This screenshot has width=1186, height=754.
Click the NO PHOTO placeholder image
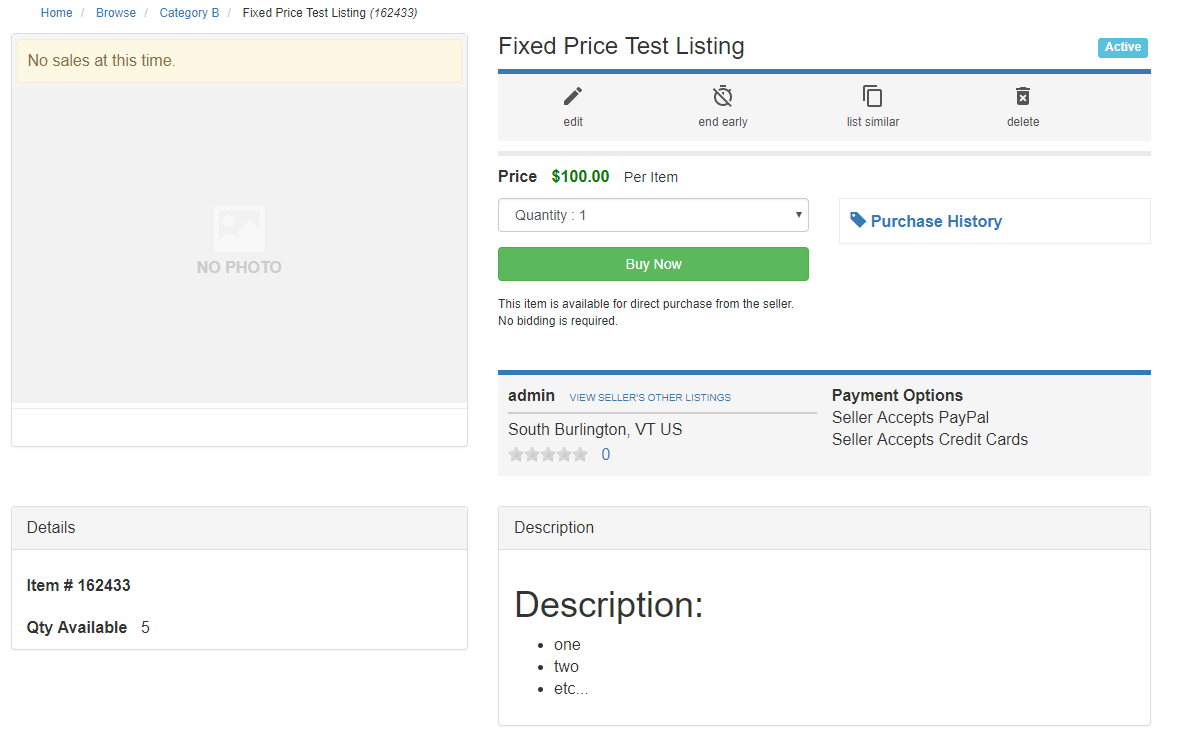[x=239, y=240]
